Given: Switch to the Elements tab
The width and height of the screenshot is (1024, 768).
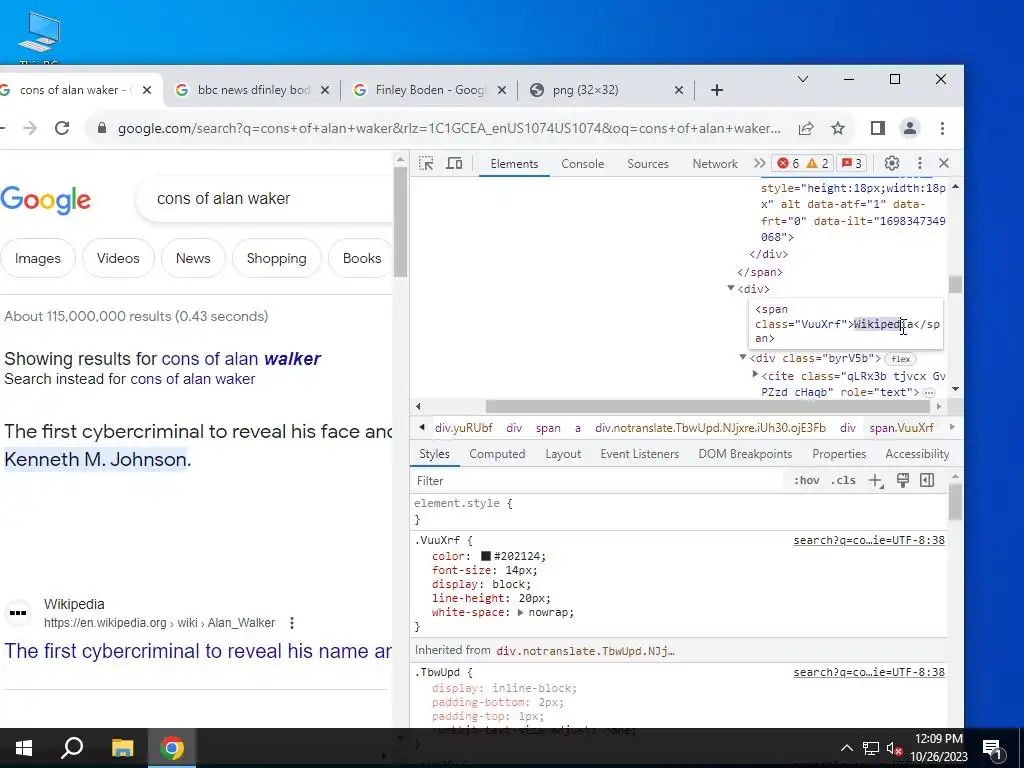Looking at the screenshot, I should pos(514,164).
